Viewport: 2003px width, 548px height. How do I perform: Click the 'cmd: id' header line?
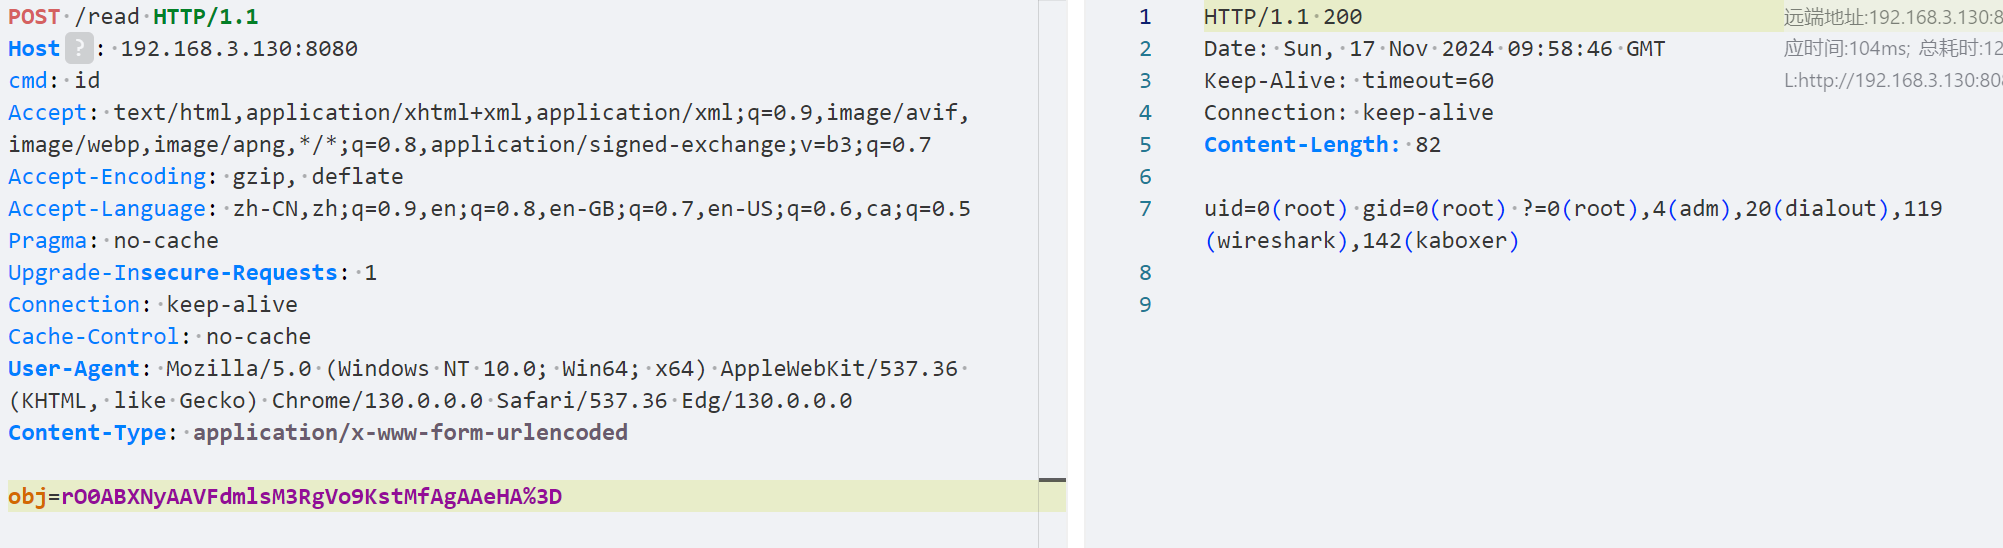(x=54, y=81)
